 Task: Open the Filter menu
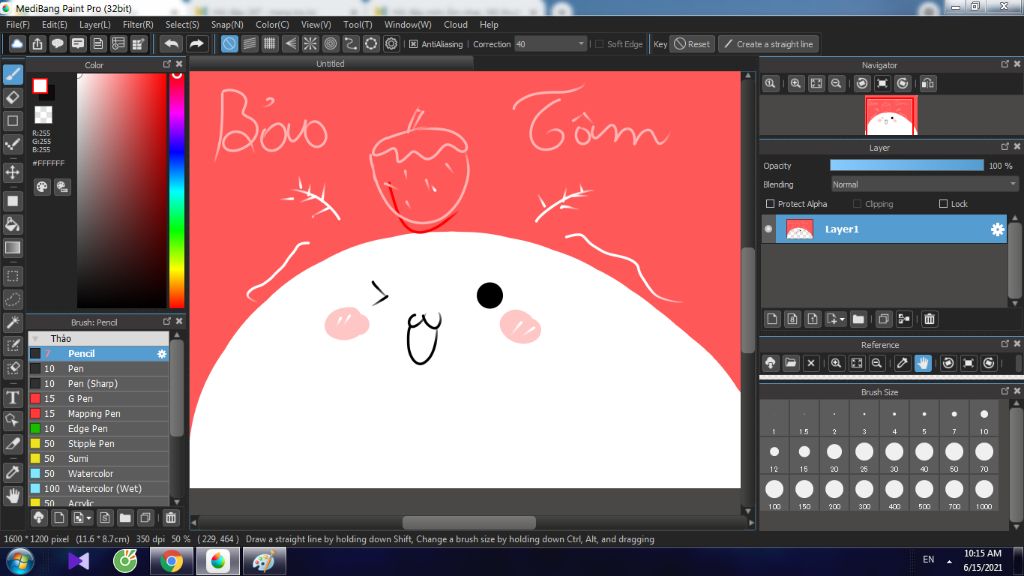[x=138, y=24]
